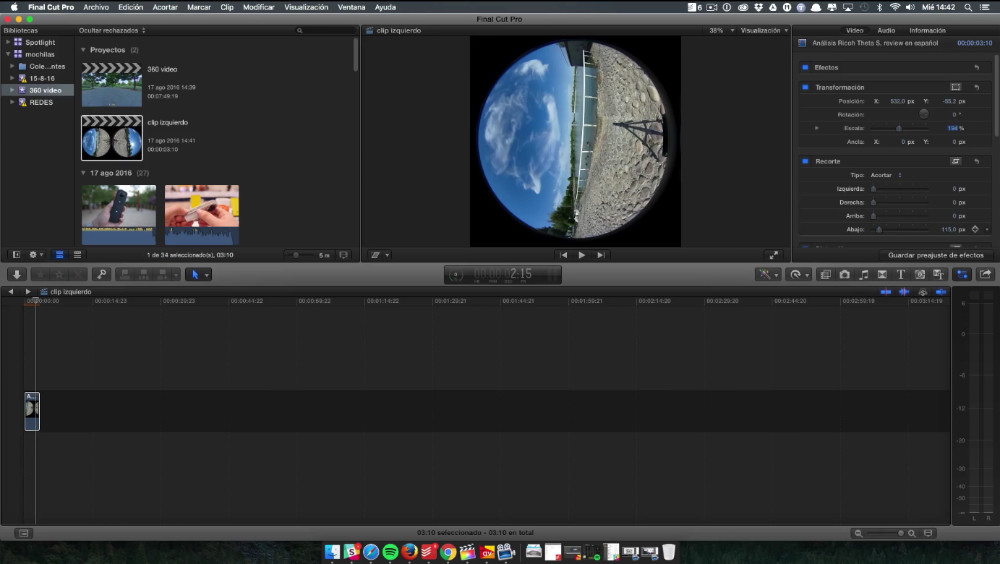Disable the Transformación checkbox
The width and height of the screenshot is (1000, 564).
(x=805, y=87)
